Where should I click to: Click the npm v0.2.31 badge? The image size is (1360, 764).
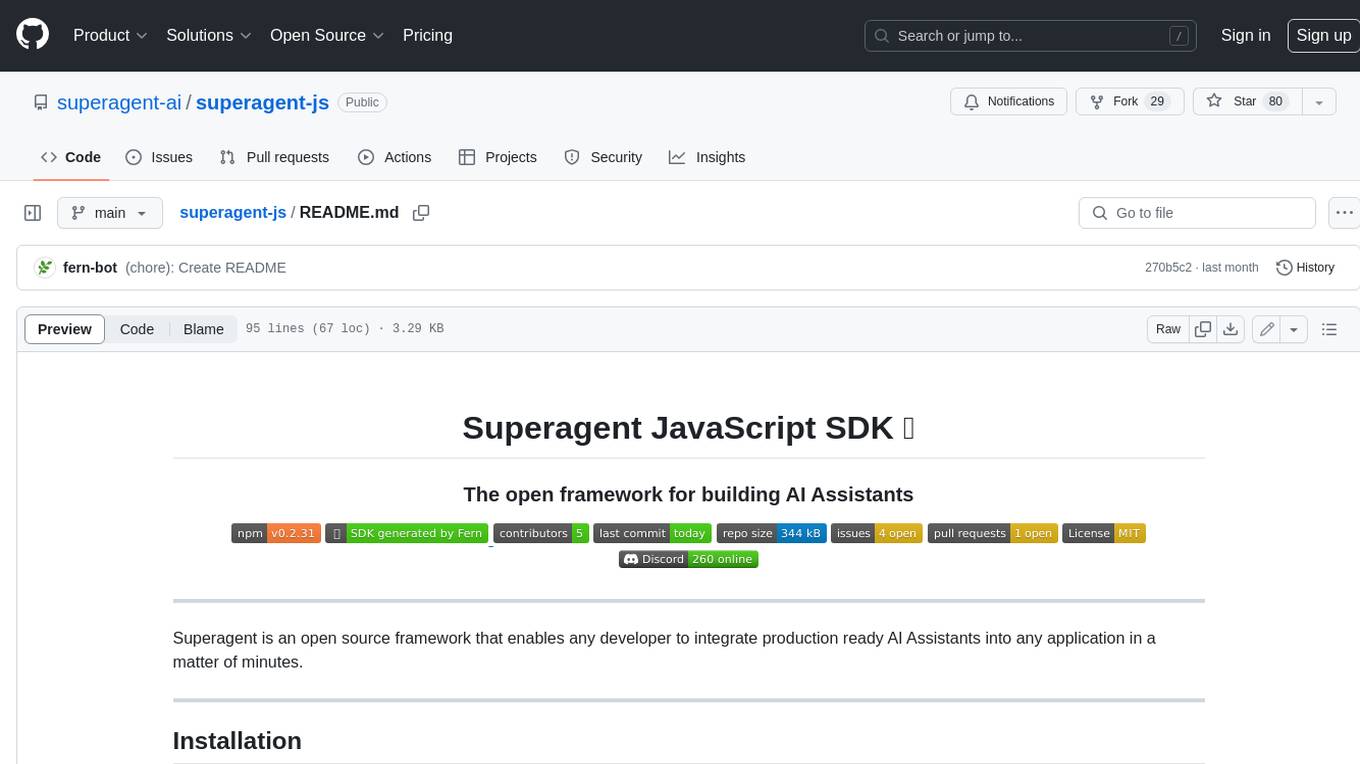coord(276,533)
